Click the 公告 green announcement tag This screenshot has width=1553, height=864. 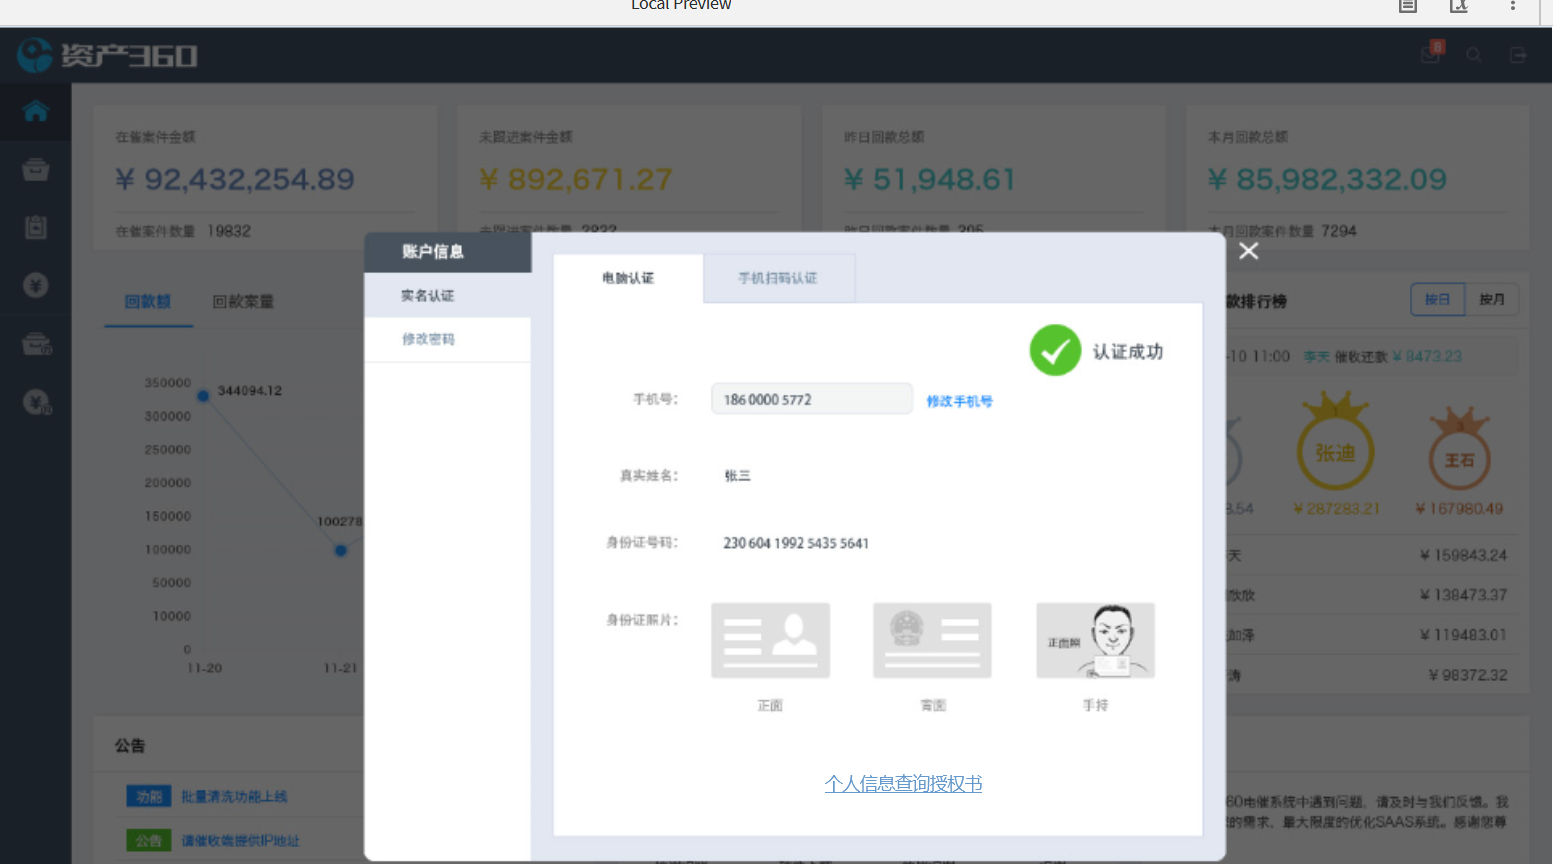click(149, 841)
